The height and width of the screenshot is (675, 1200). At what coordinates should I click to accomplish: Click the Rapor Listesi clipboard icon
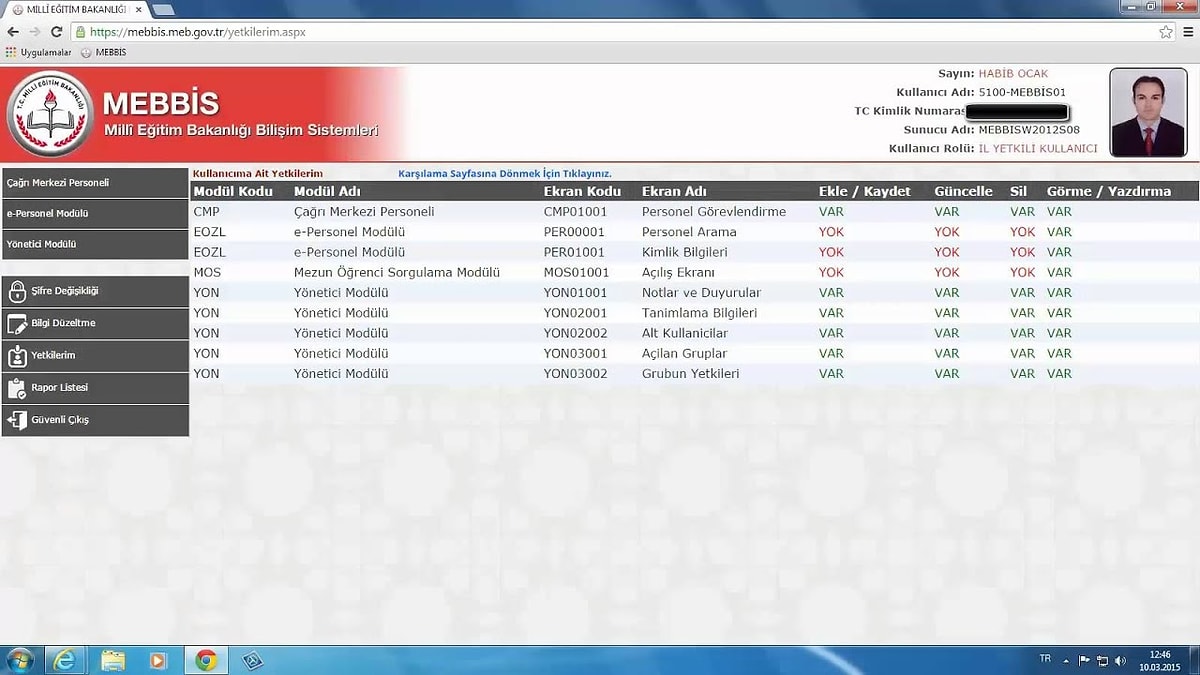tap(16, 388)
